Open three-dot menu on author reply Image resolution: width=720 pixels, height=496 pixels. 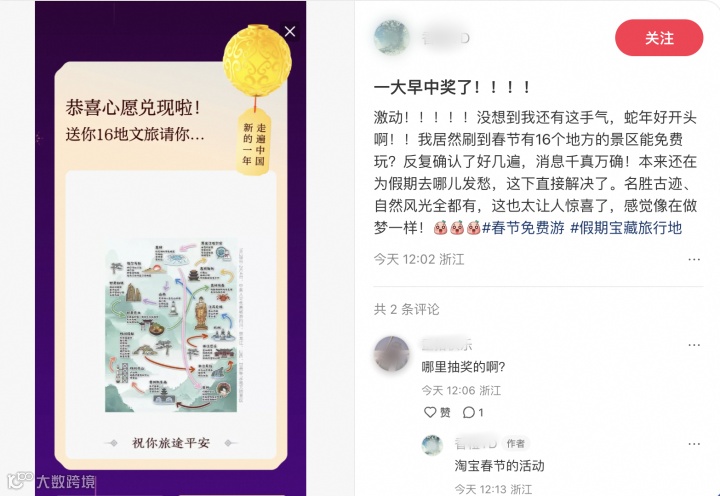pos(694,444)
